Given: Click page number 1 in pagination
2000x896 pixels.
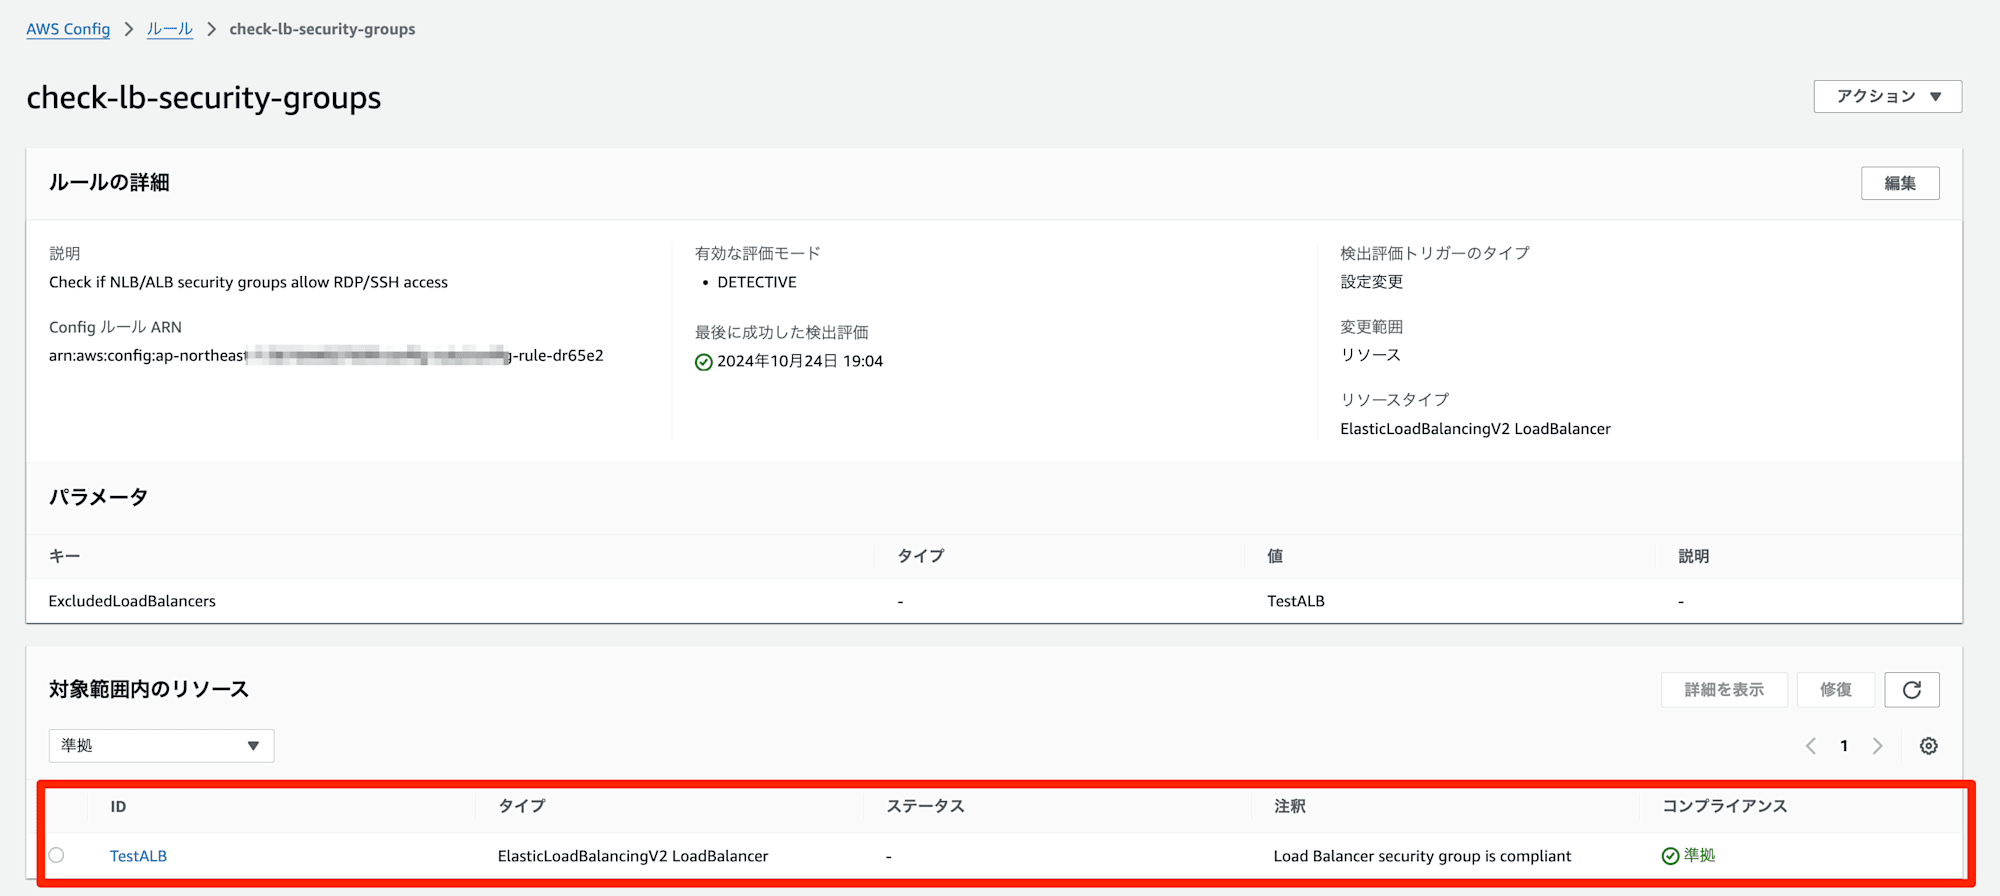Looking at the screenshot, I should pos(1844,746).
